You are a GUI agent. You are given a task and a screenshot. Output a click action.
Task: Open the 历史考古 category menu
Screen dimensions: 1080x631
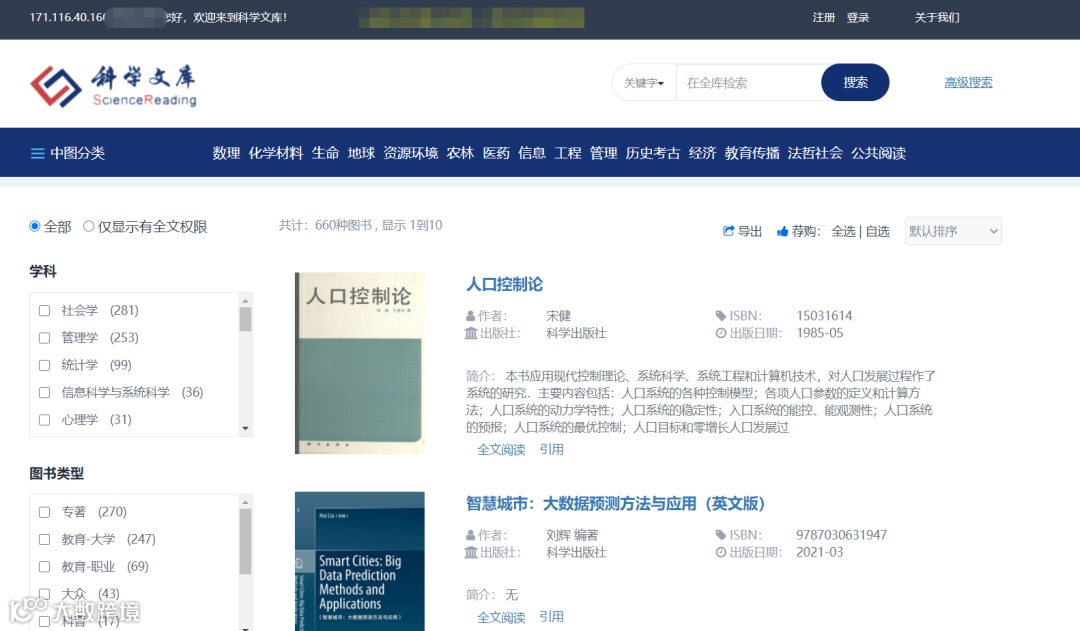pos(653,153)
